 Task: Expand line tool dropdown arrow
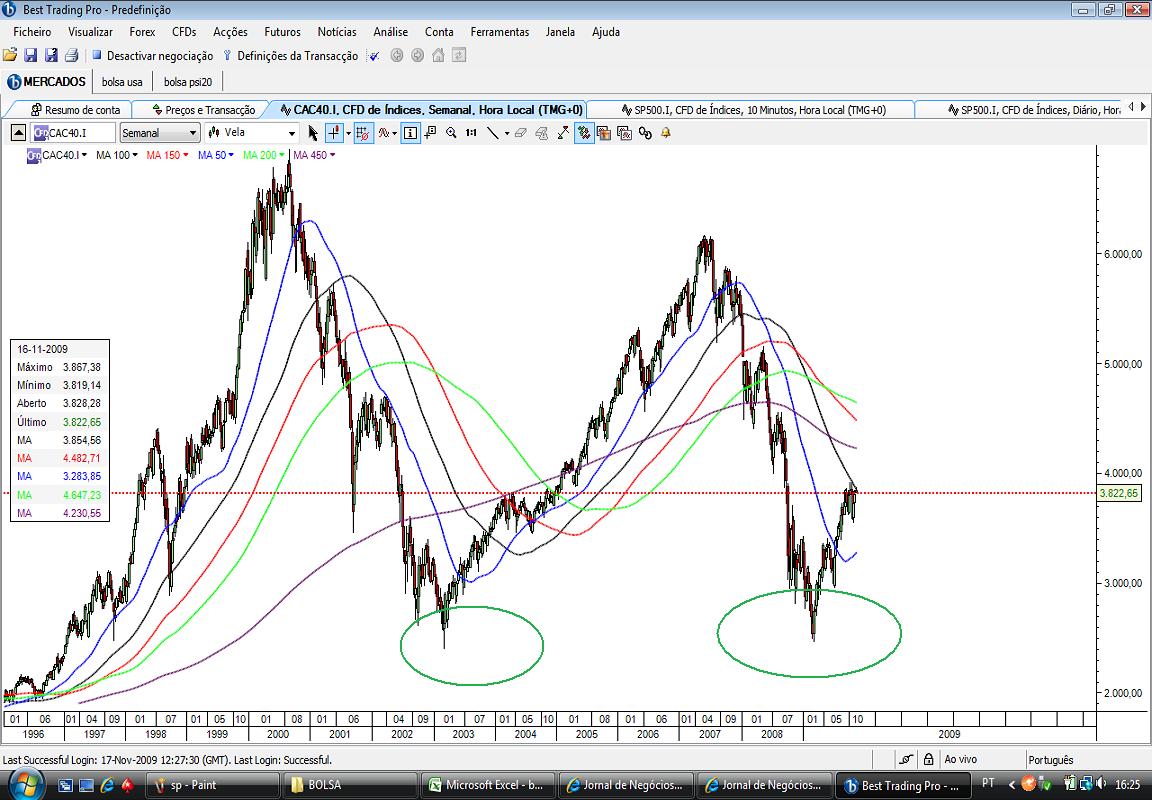[x=506, y=134]
